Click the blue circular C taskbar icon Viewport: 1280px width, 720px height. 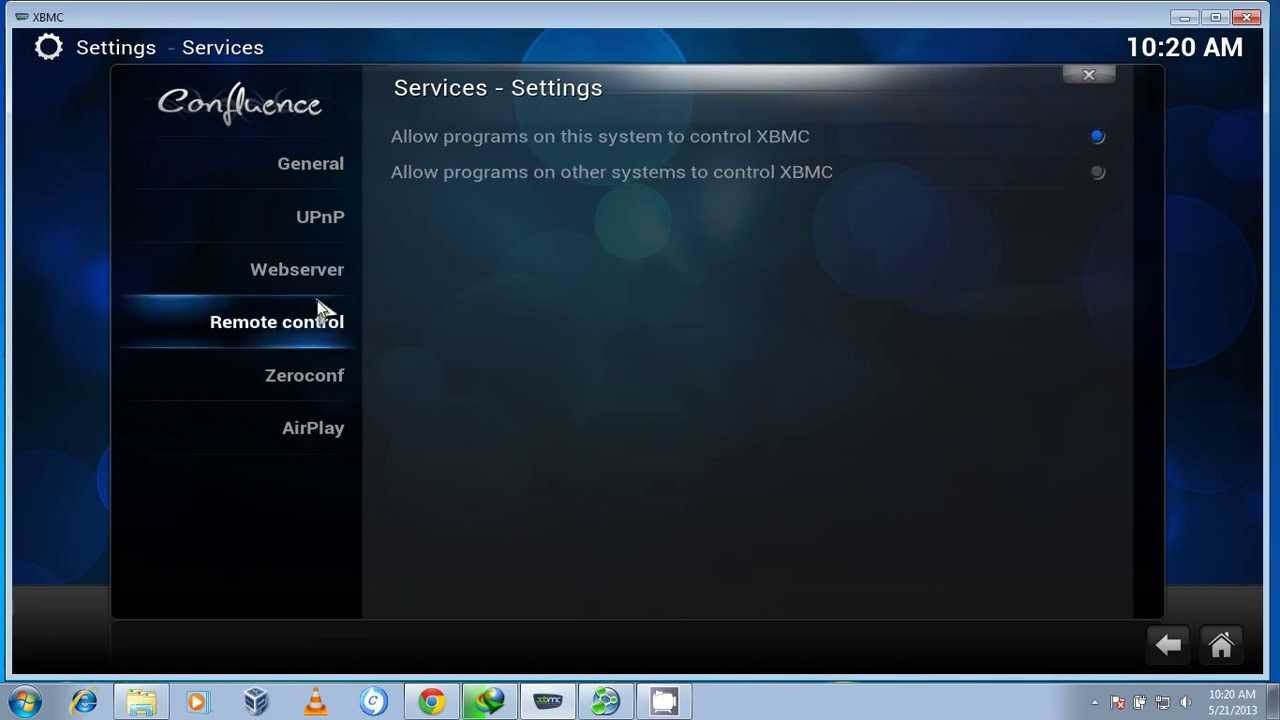pos(373,702)
